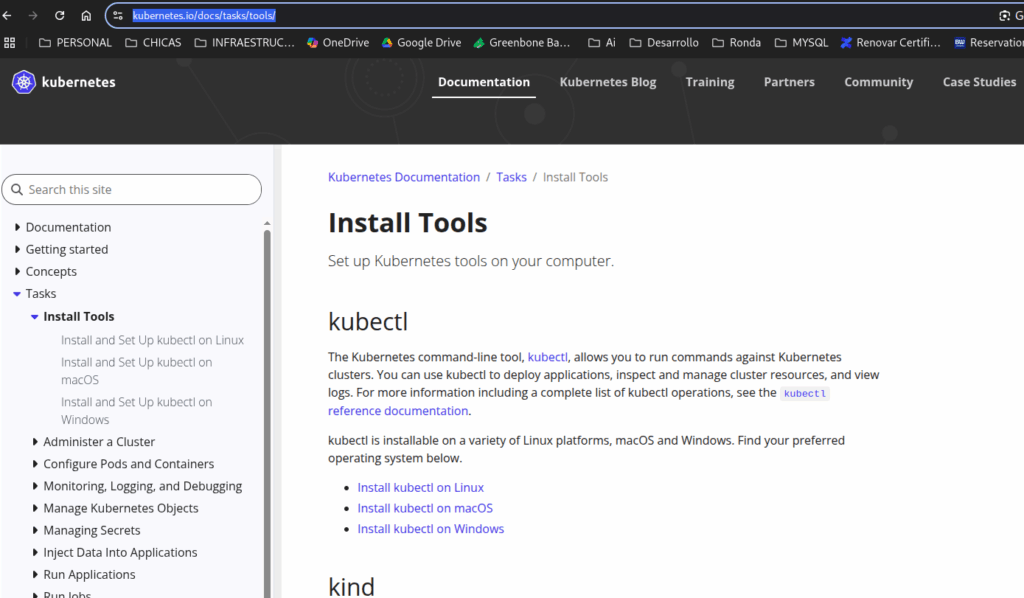Screen dimensions: 1024x598
Task: Open the Renovar Certifi... bookmark
Action: click(x=891, y=42)
